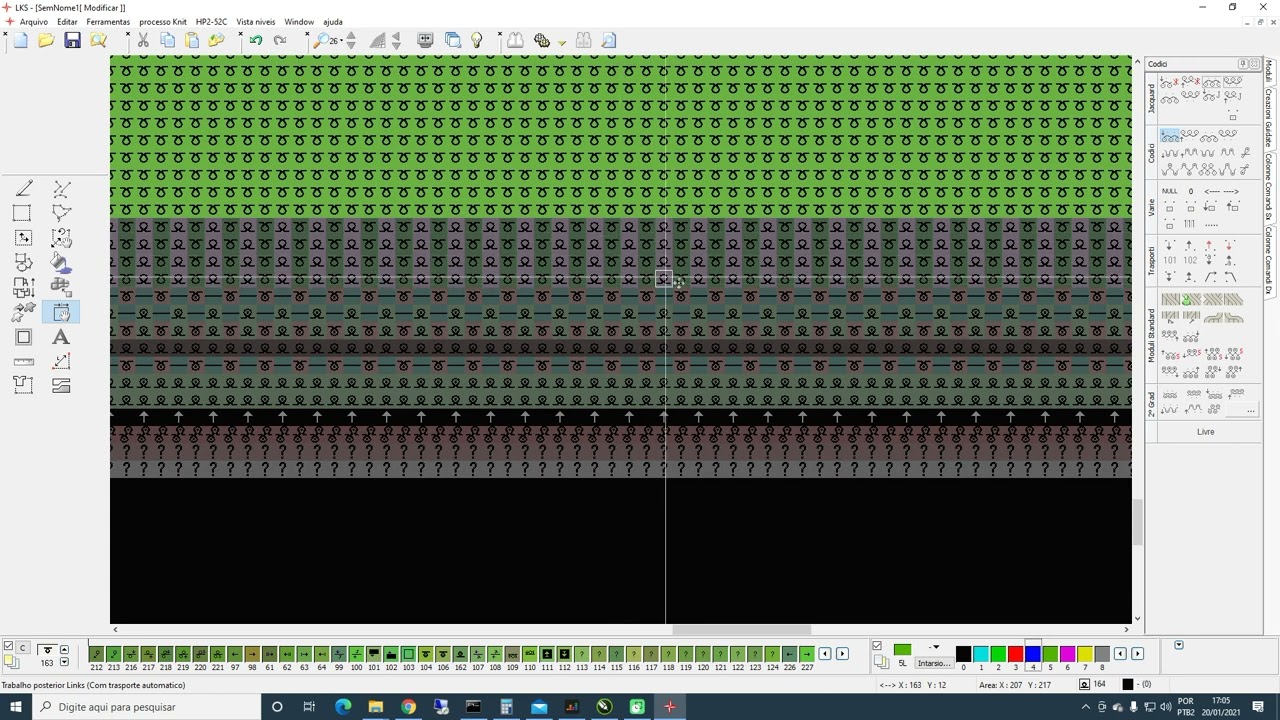The width and height of the screenshot is (1280, 720).
Task: Save the pattern with the floppy disk icon
Action: point(72,40)
